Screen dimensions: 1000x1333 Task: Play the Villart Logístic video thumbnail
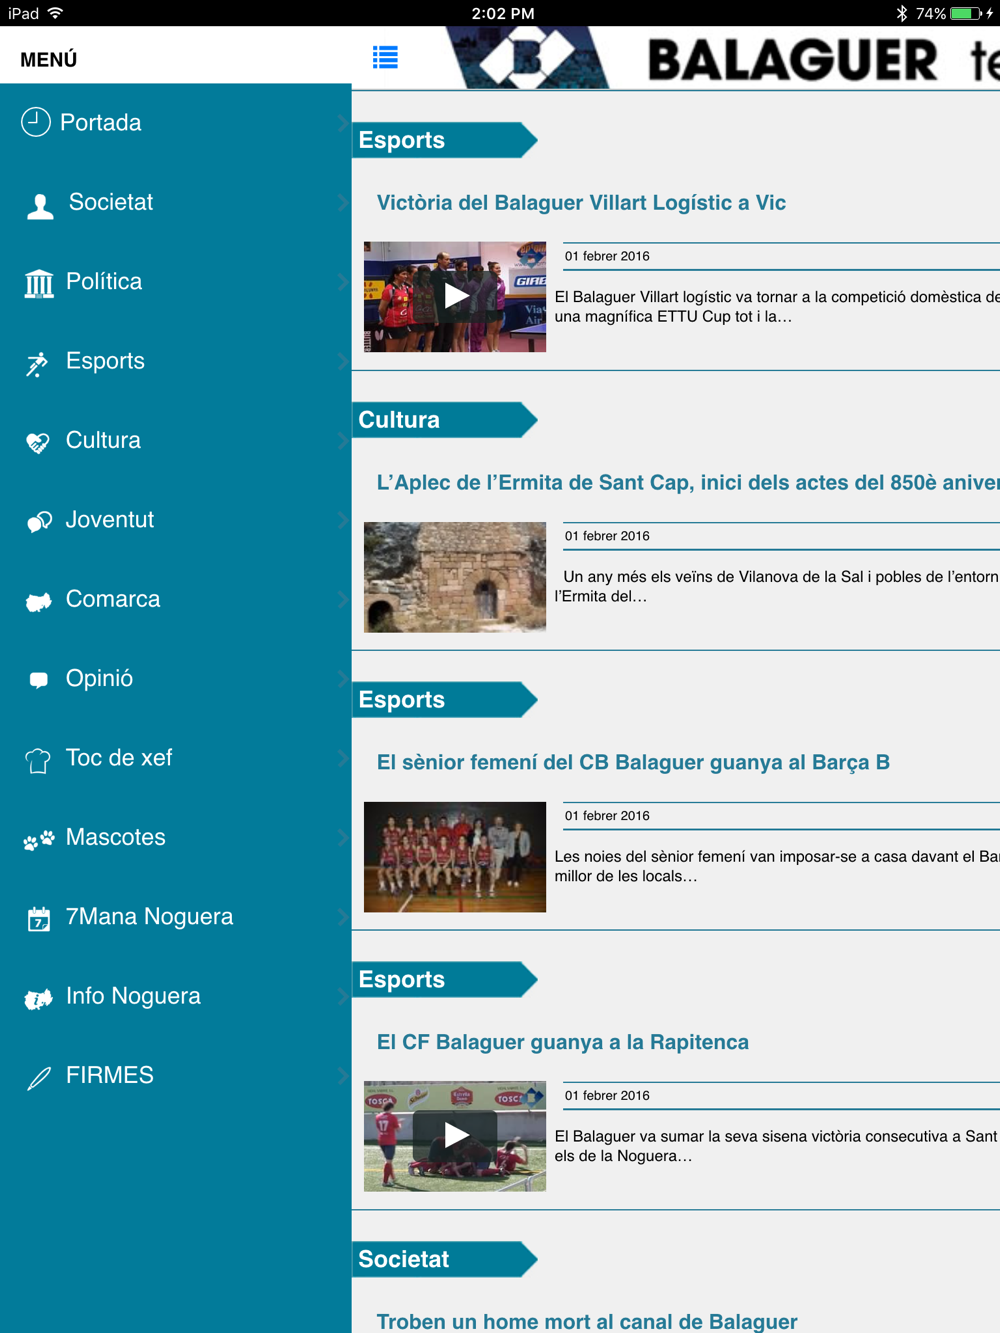(455, 296)
